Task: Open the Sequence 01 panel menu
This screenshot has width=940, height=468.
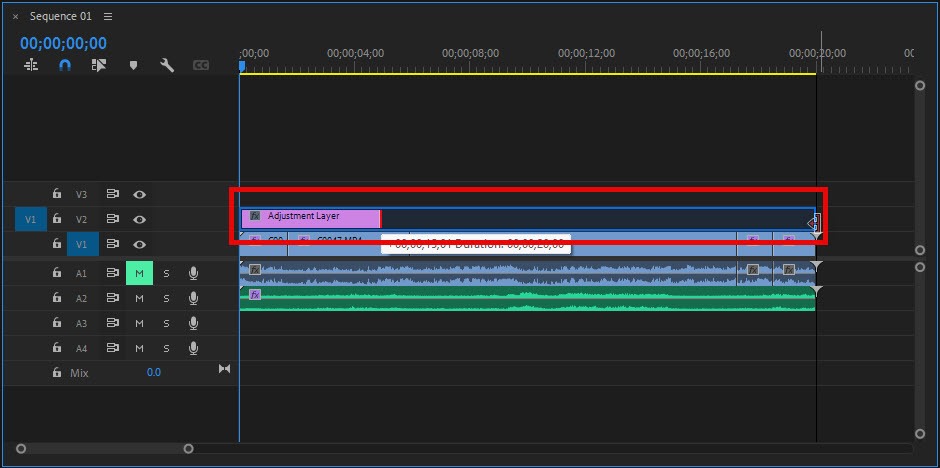Action: tap(108, 17)
